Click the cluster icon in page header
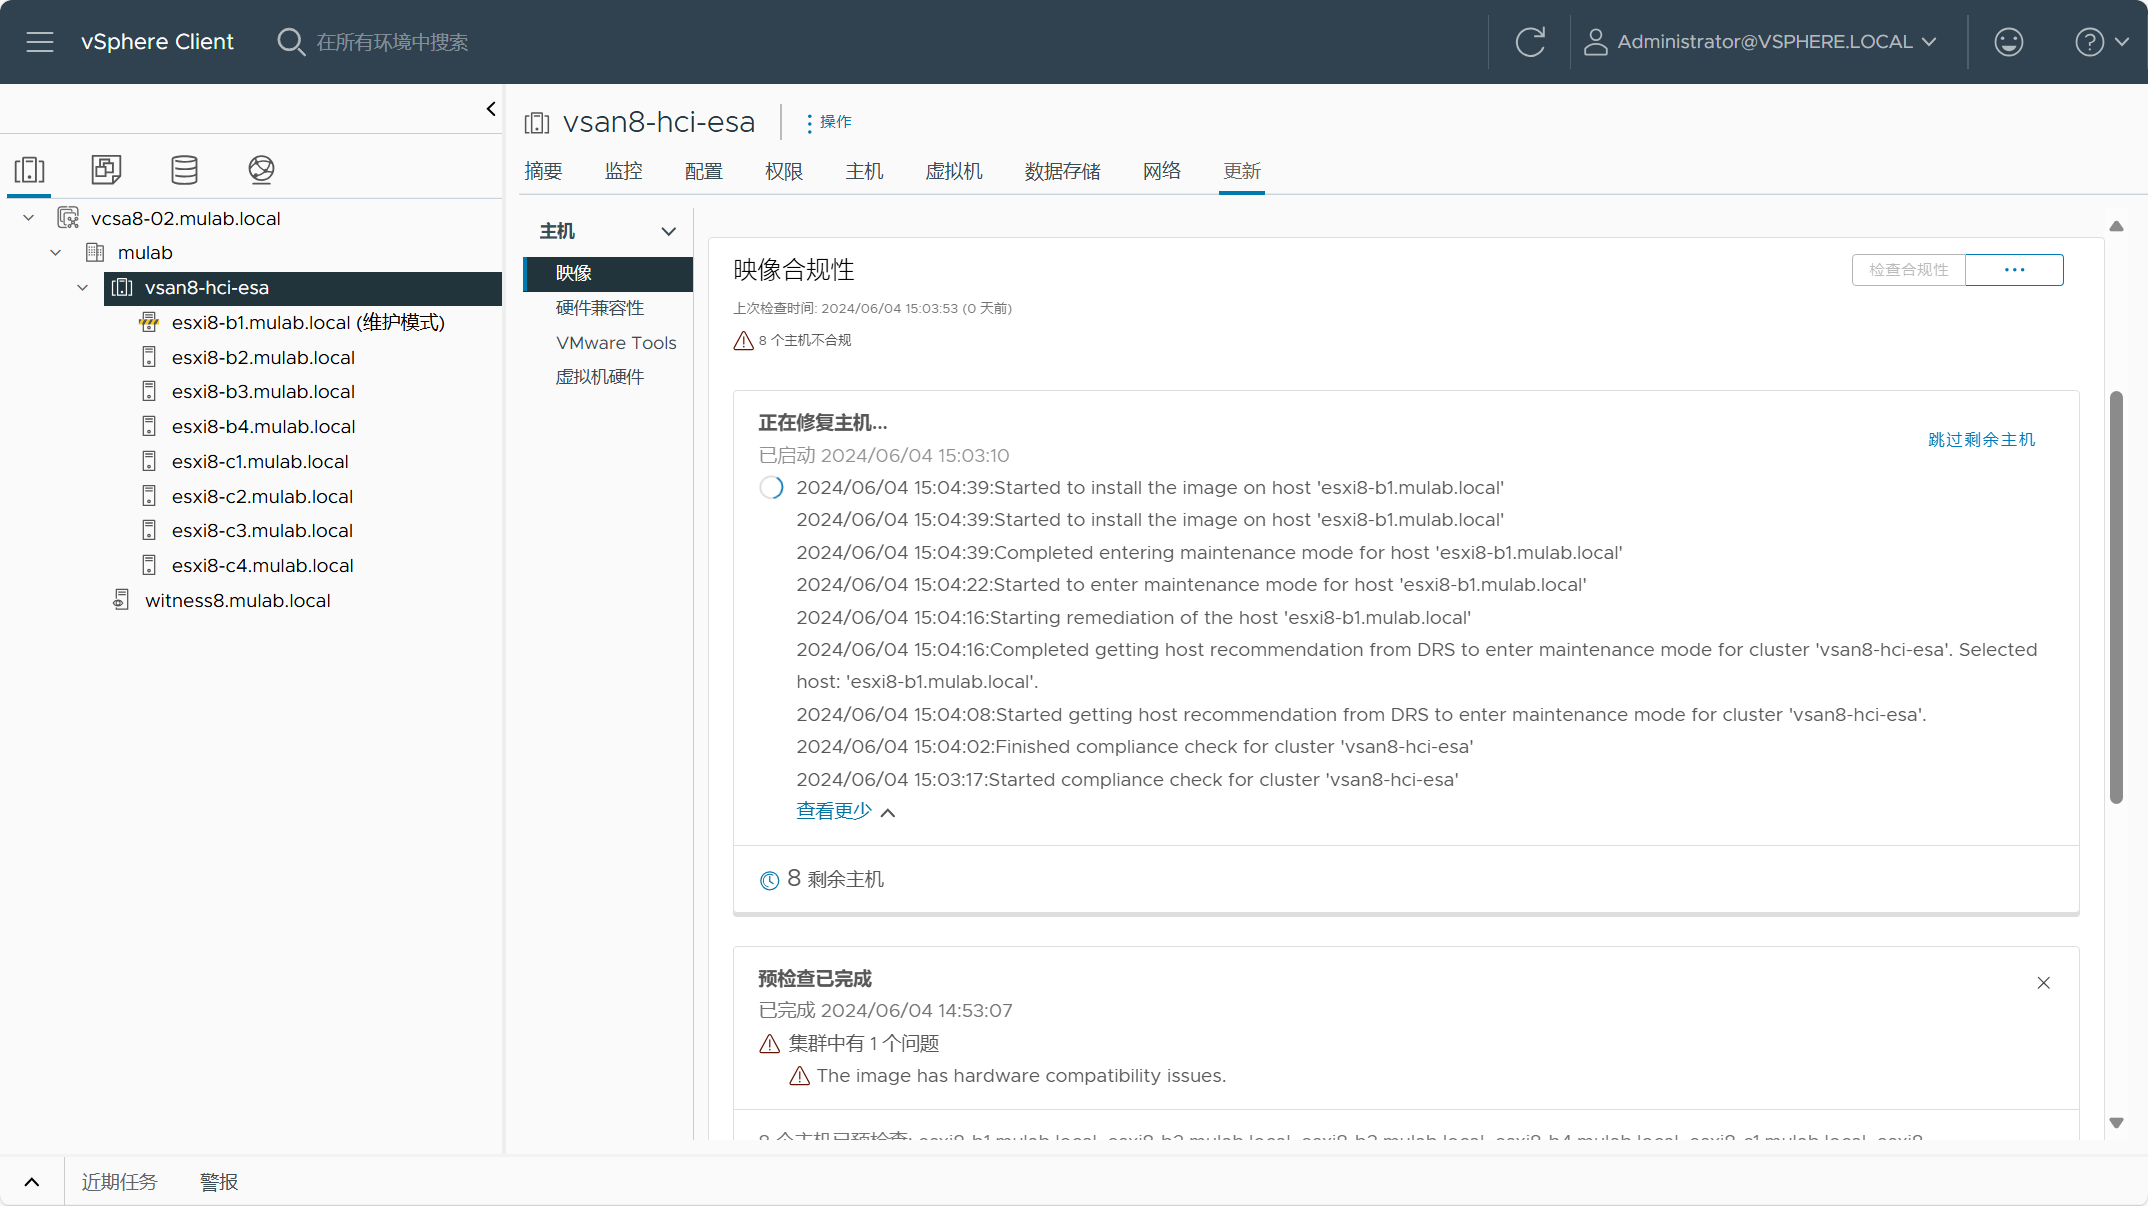This screenshot has height=1206, width=2148. [537, 122]
